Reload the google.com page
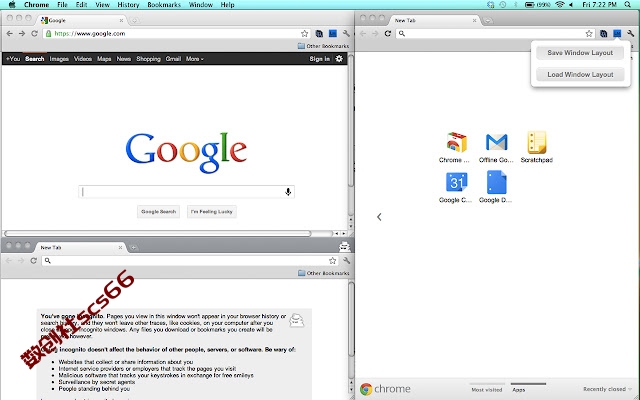Viewport: 640px width, 400px height. [34, 34]
